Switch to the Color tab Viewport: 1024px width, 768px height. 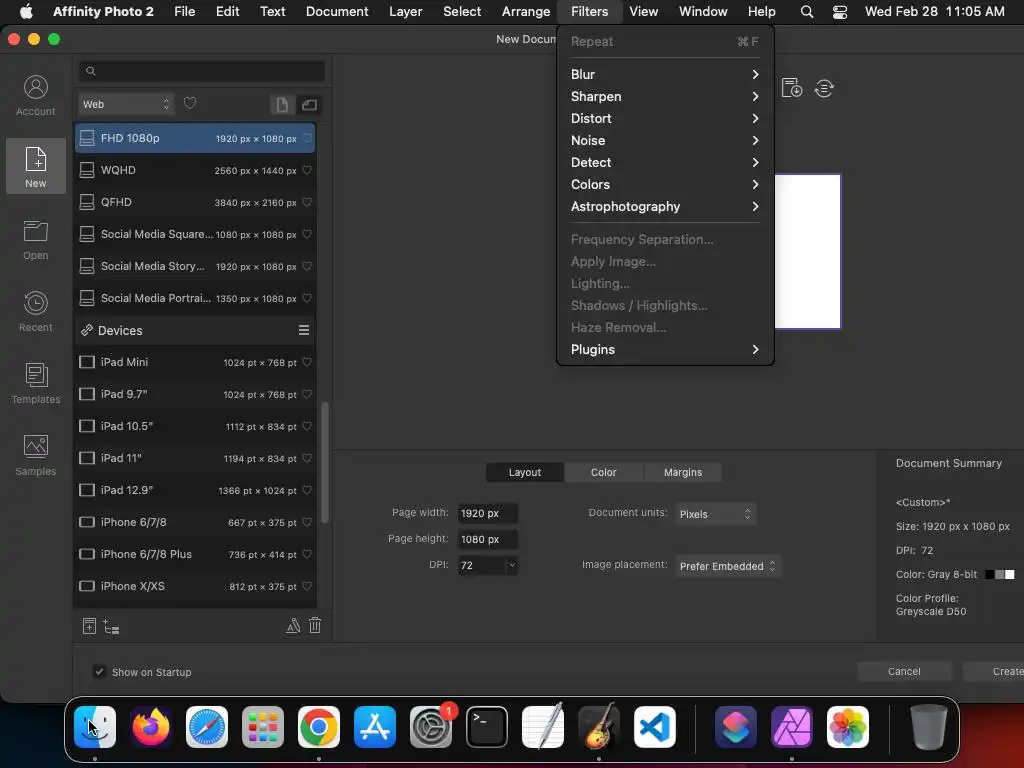coord(603,472)
